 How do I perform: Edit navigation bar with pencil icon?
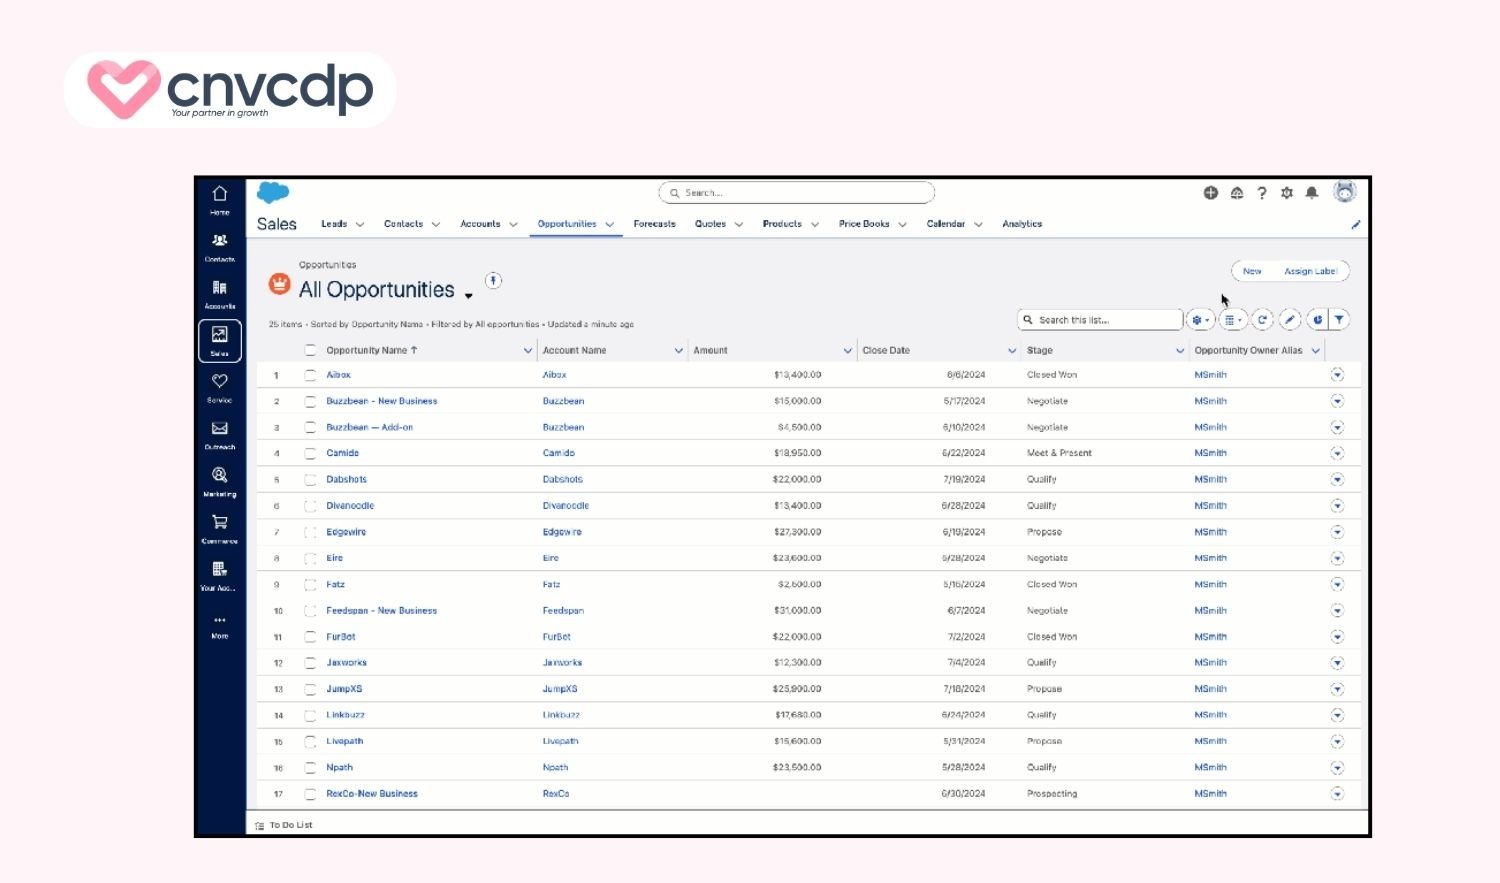[x=1356, y=225]
